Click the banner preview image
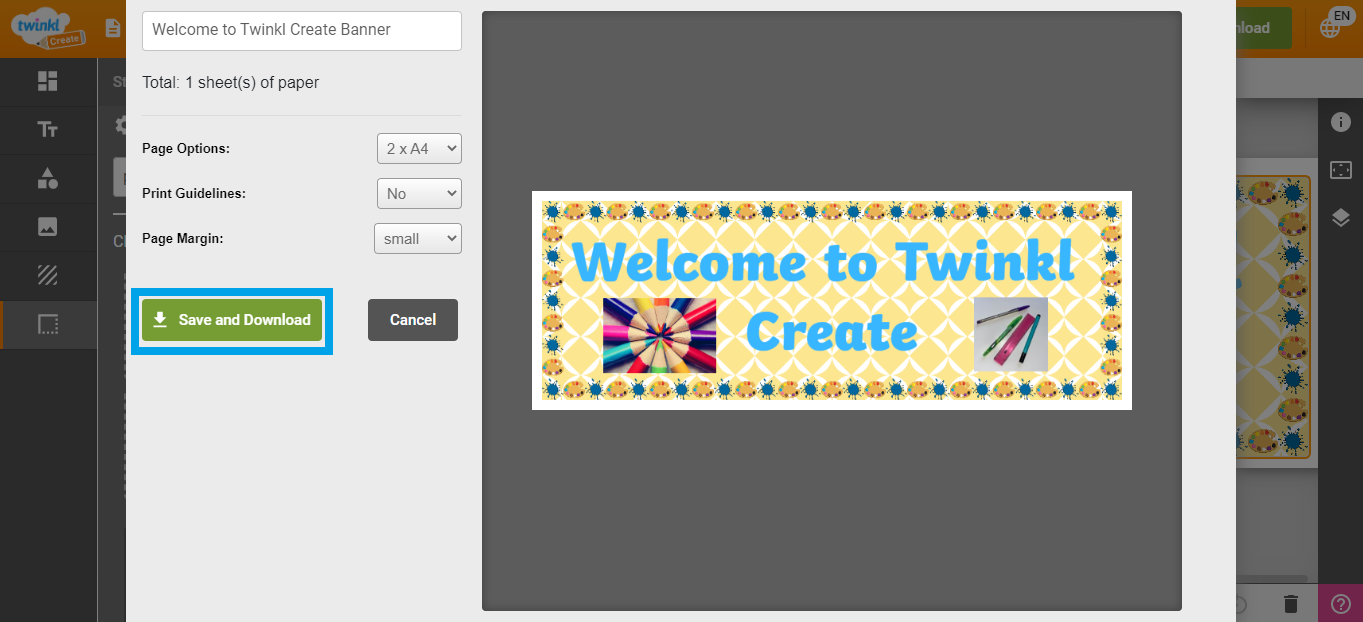Screen dimensions: 1363x622 [x=832, y=300]
